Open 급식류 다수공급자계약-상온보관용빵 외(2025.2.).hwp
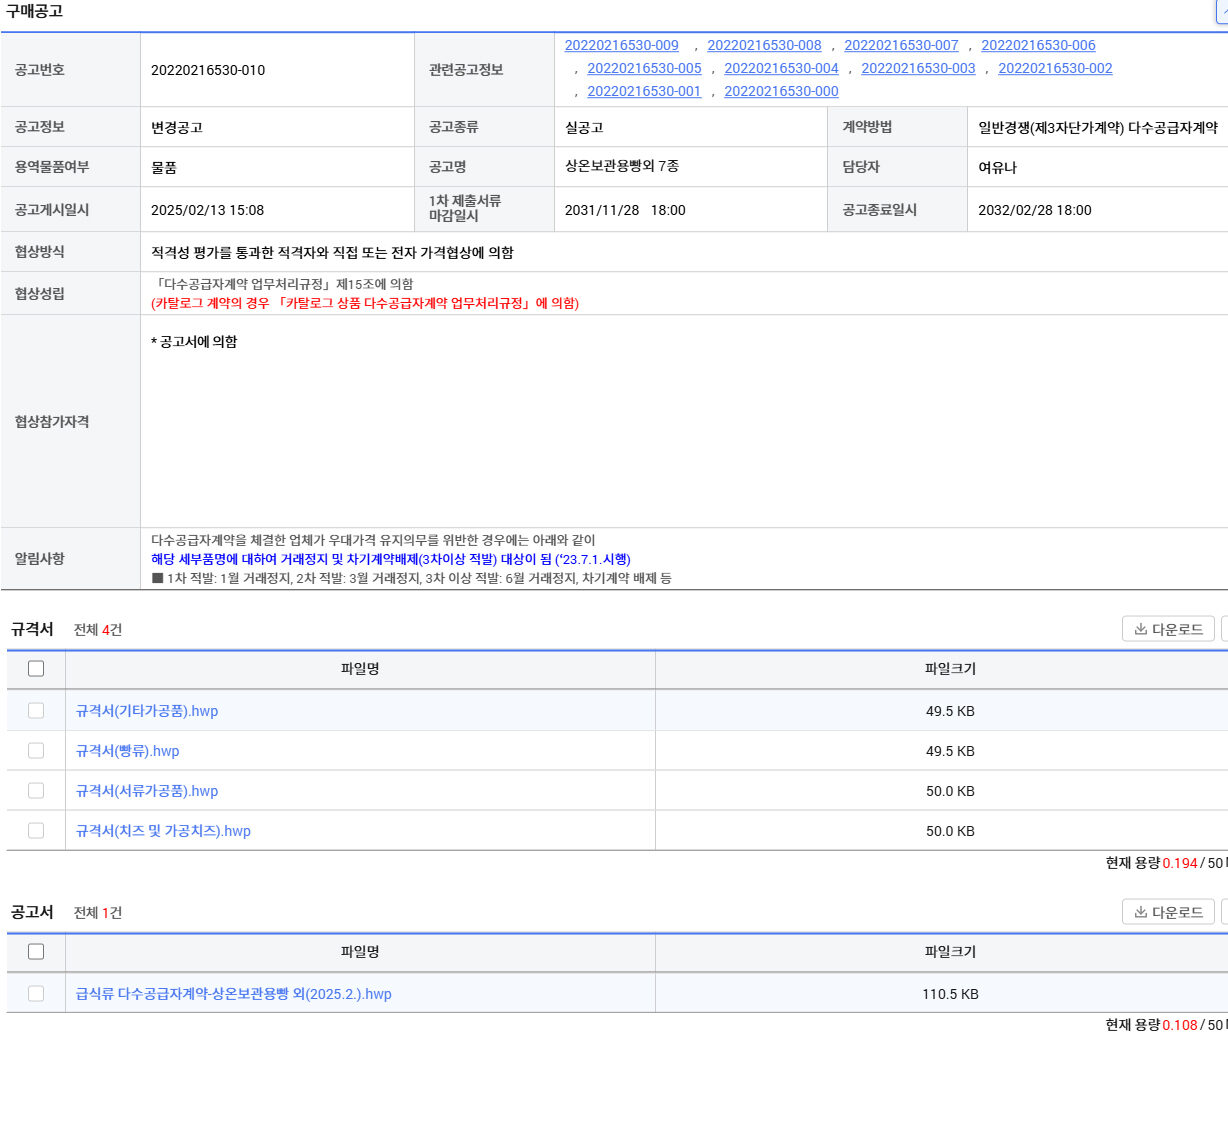 point(234,994)
